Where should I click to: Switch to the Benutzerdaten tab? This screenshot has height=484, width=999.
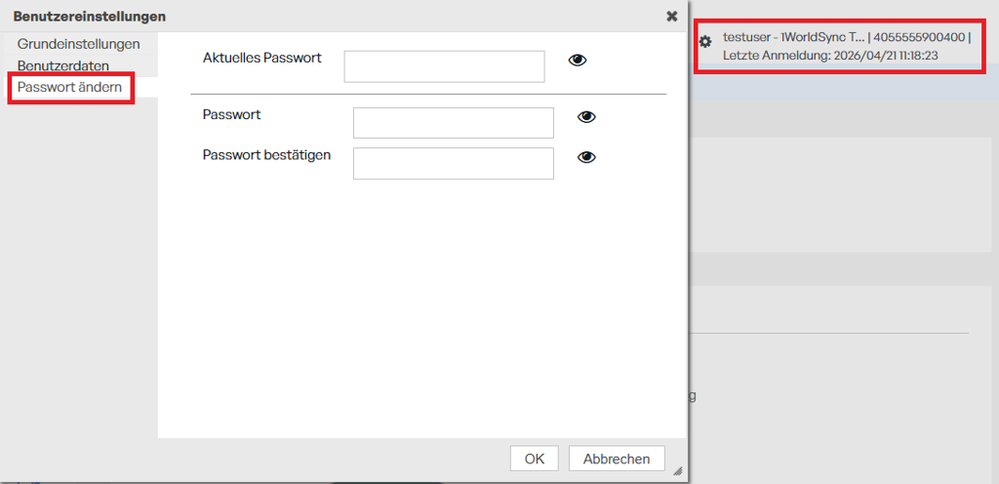(x=63, y=66)
